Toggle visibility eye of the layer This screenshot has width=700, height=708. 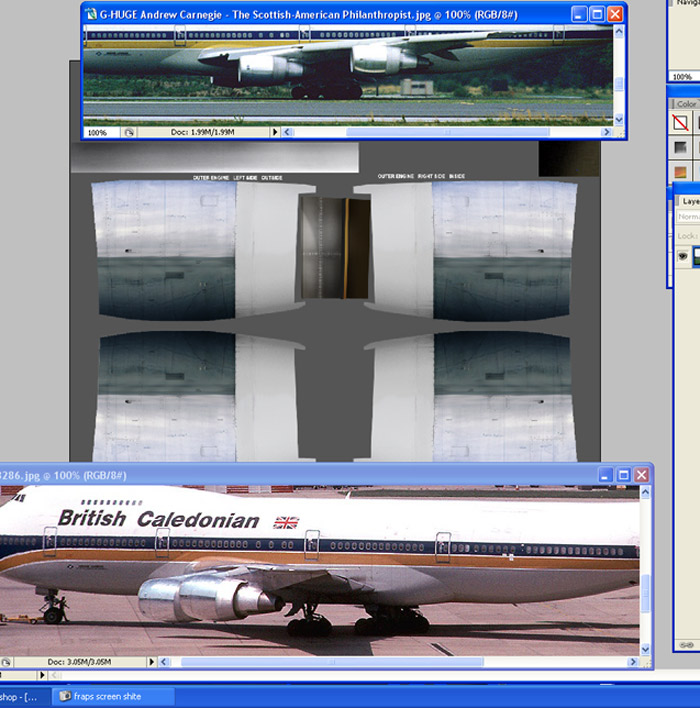pos(683,256)
